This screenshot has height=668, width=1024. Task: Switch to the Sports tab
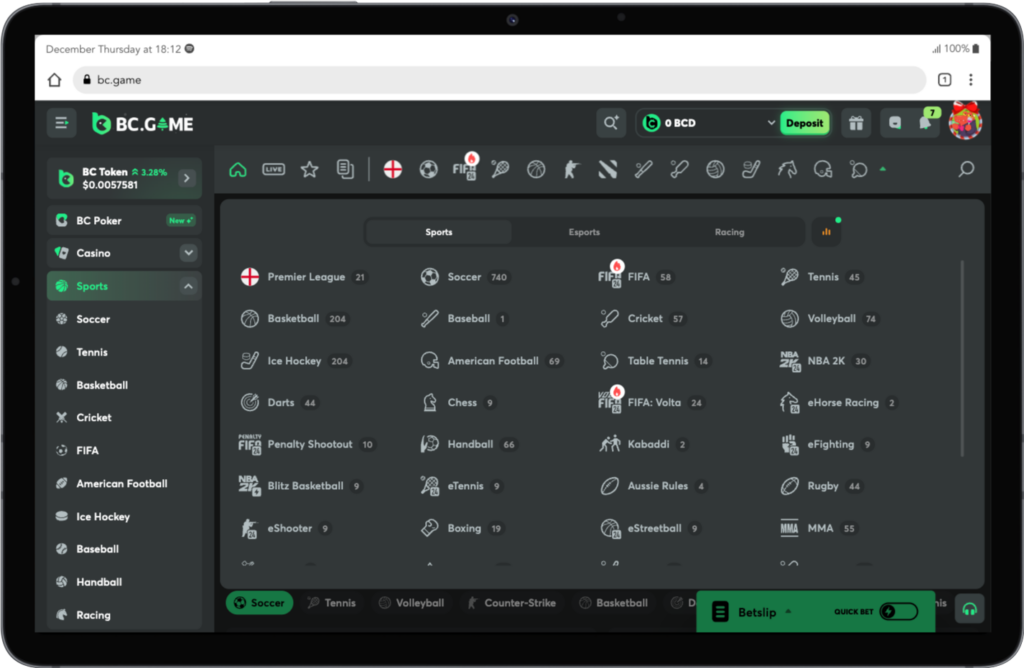point(439,232)
